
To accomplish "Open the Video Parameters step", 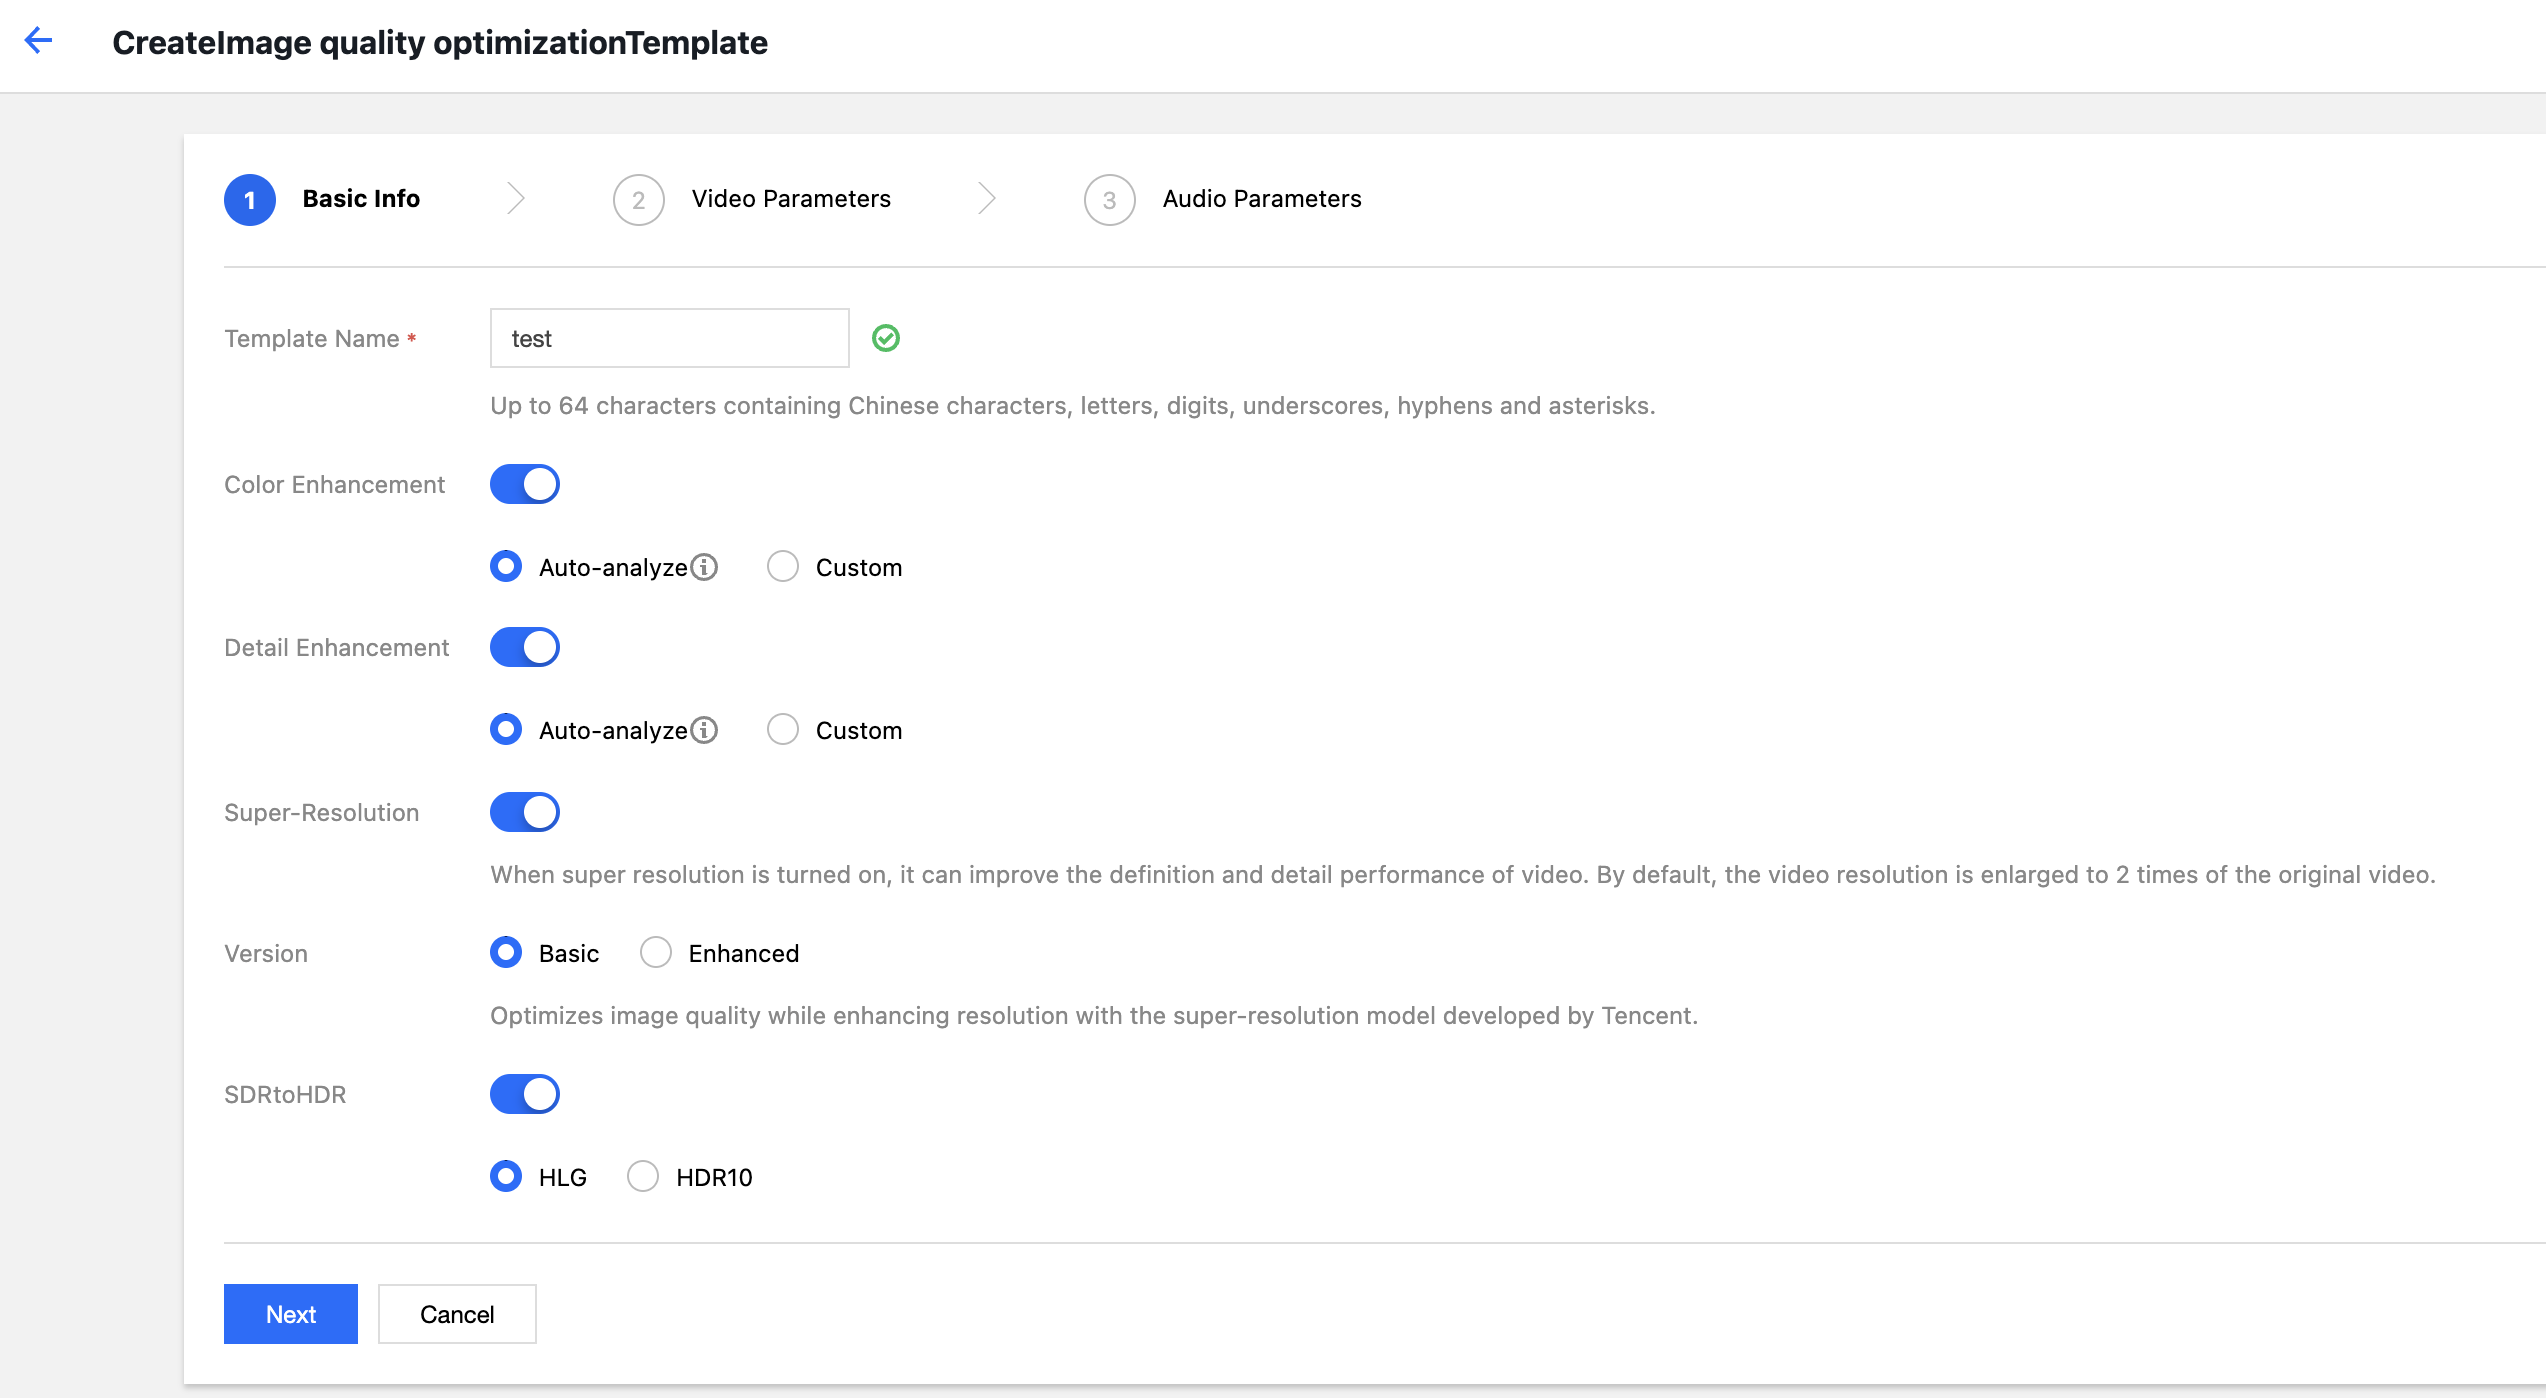I will 790,199.
